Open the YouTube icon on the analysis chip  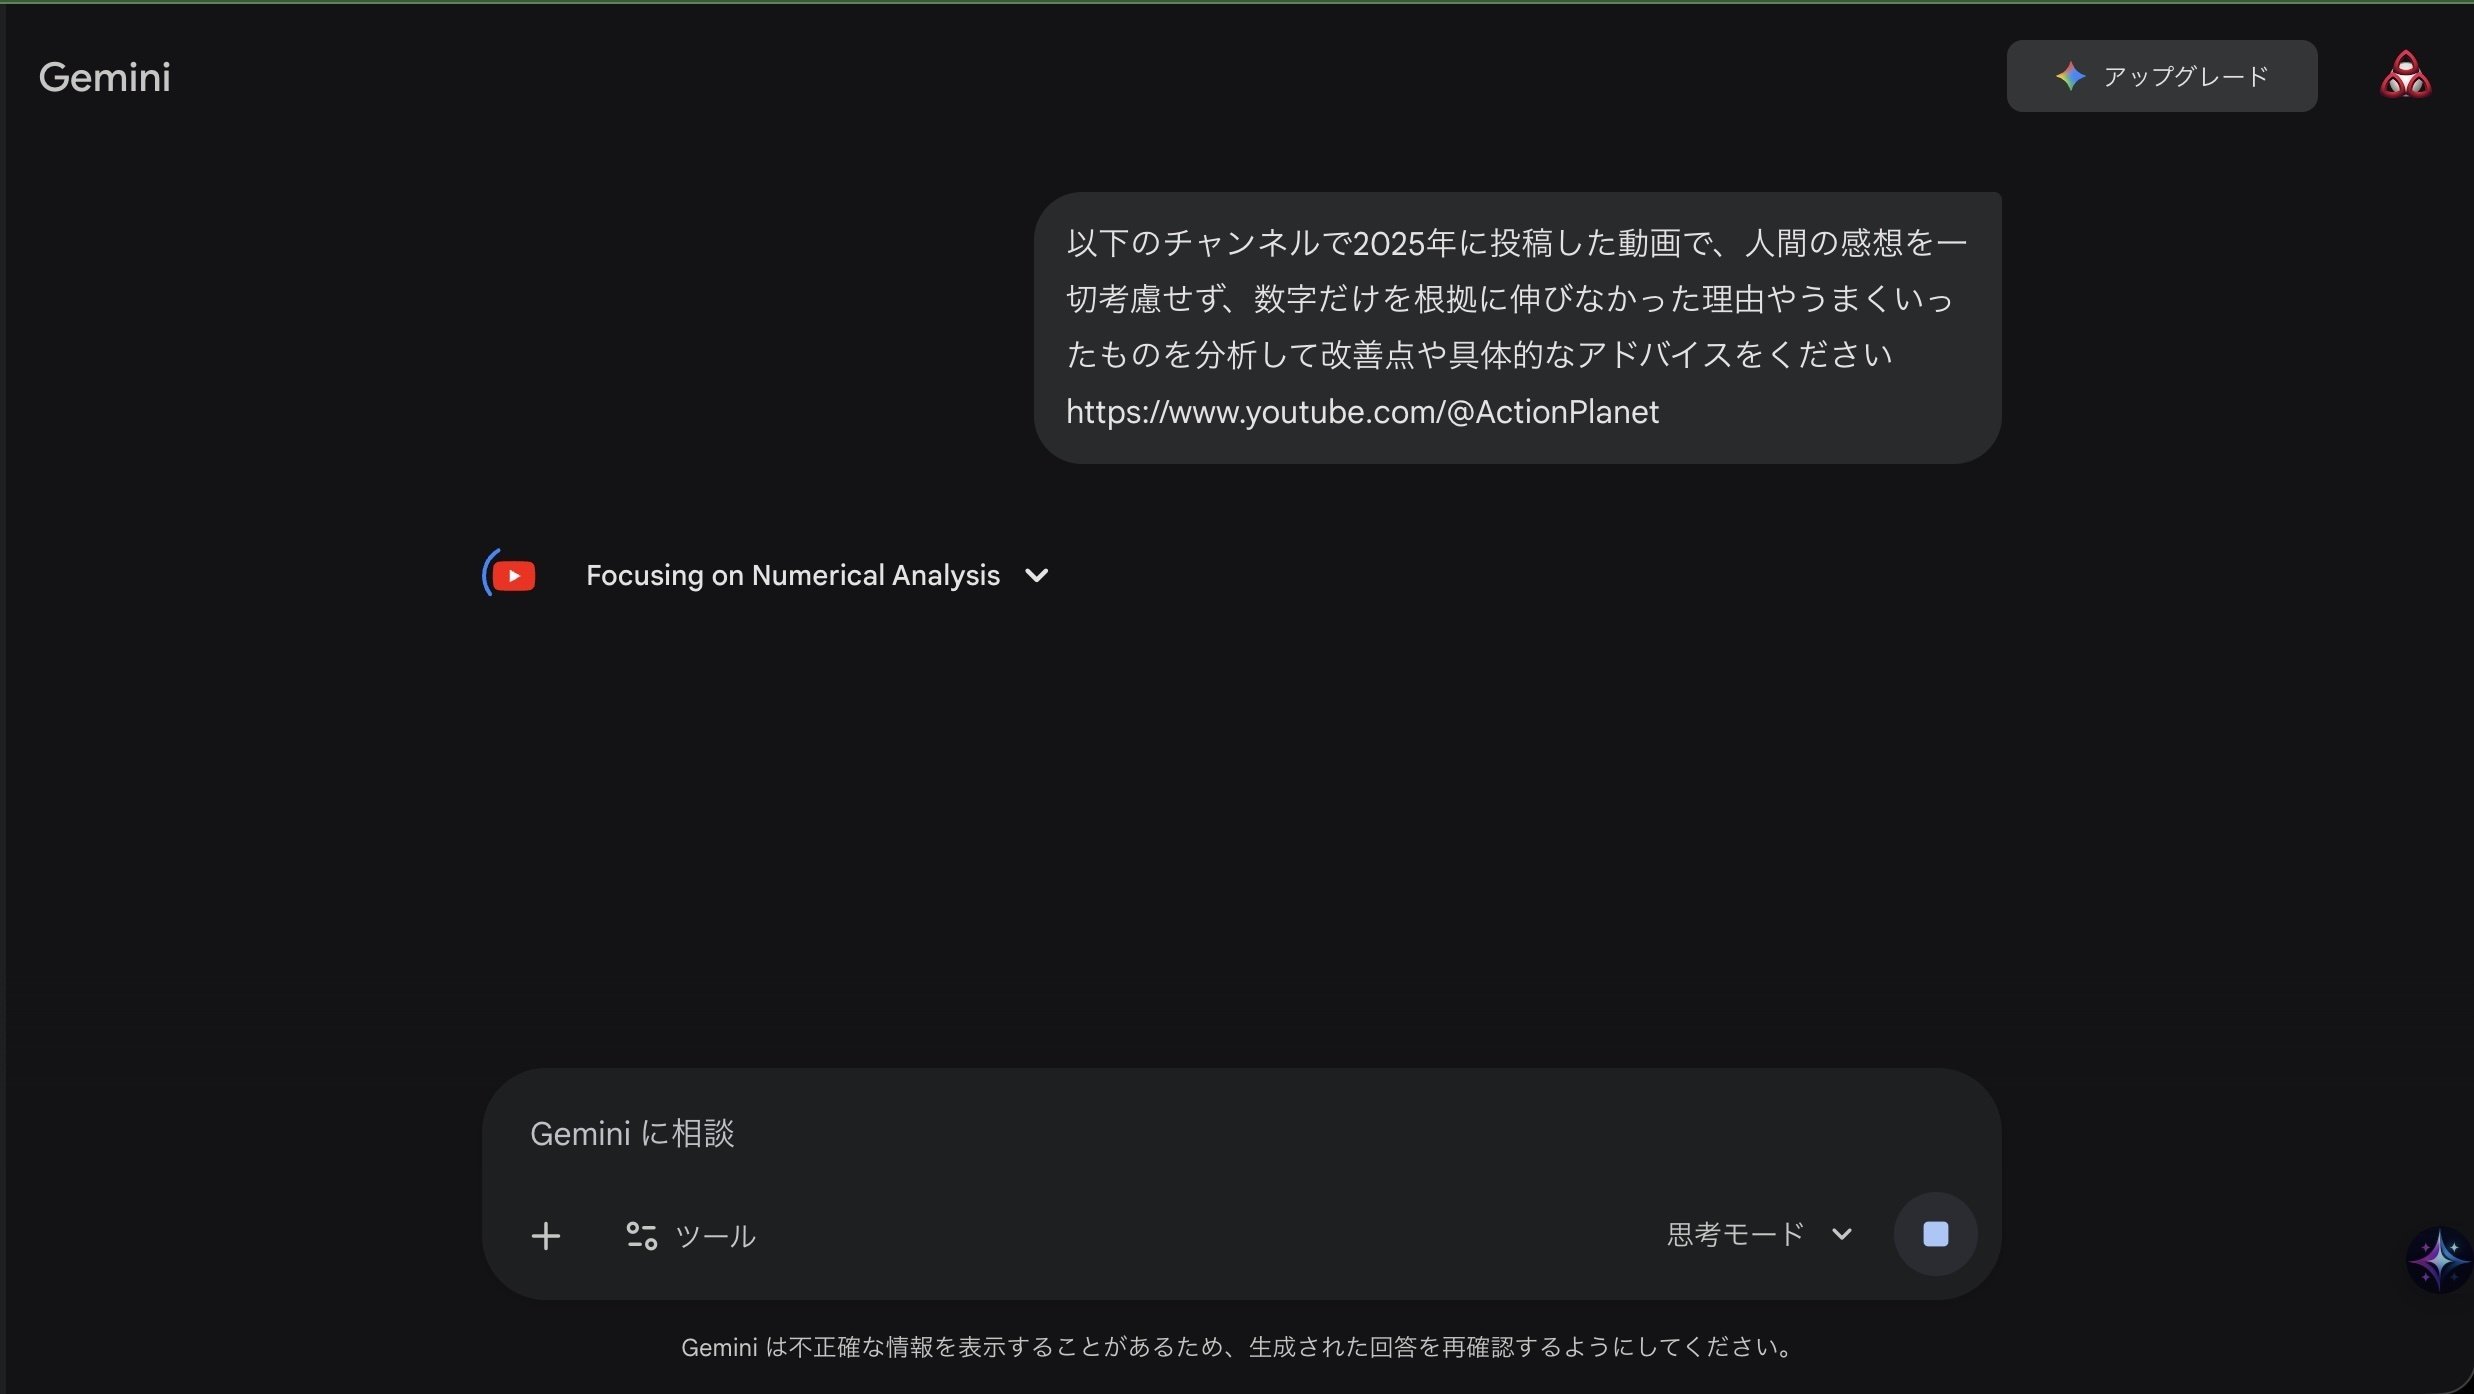pos(511,574)
